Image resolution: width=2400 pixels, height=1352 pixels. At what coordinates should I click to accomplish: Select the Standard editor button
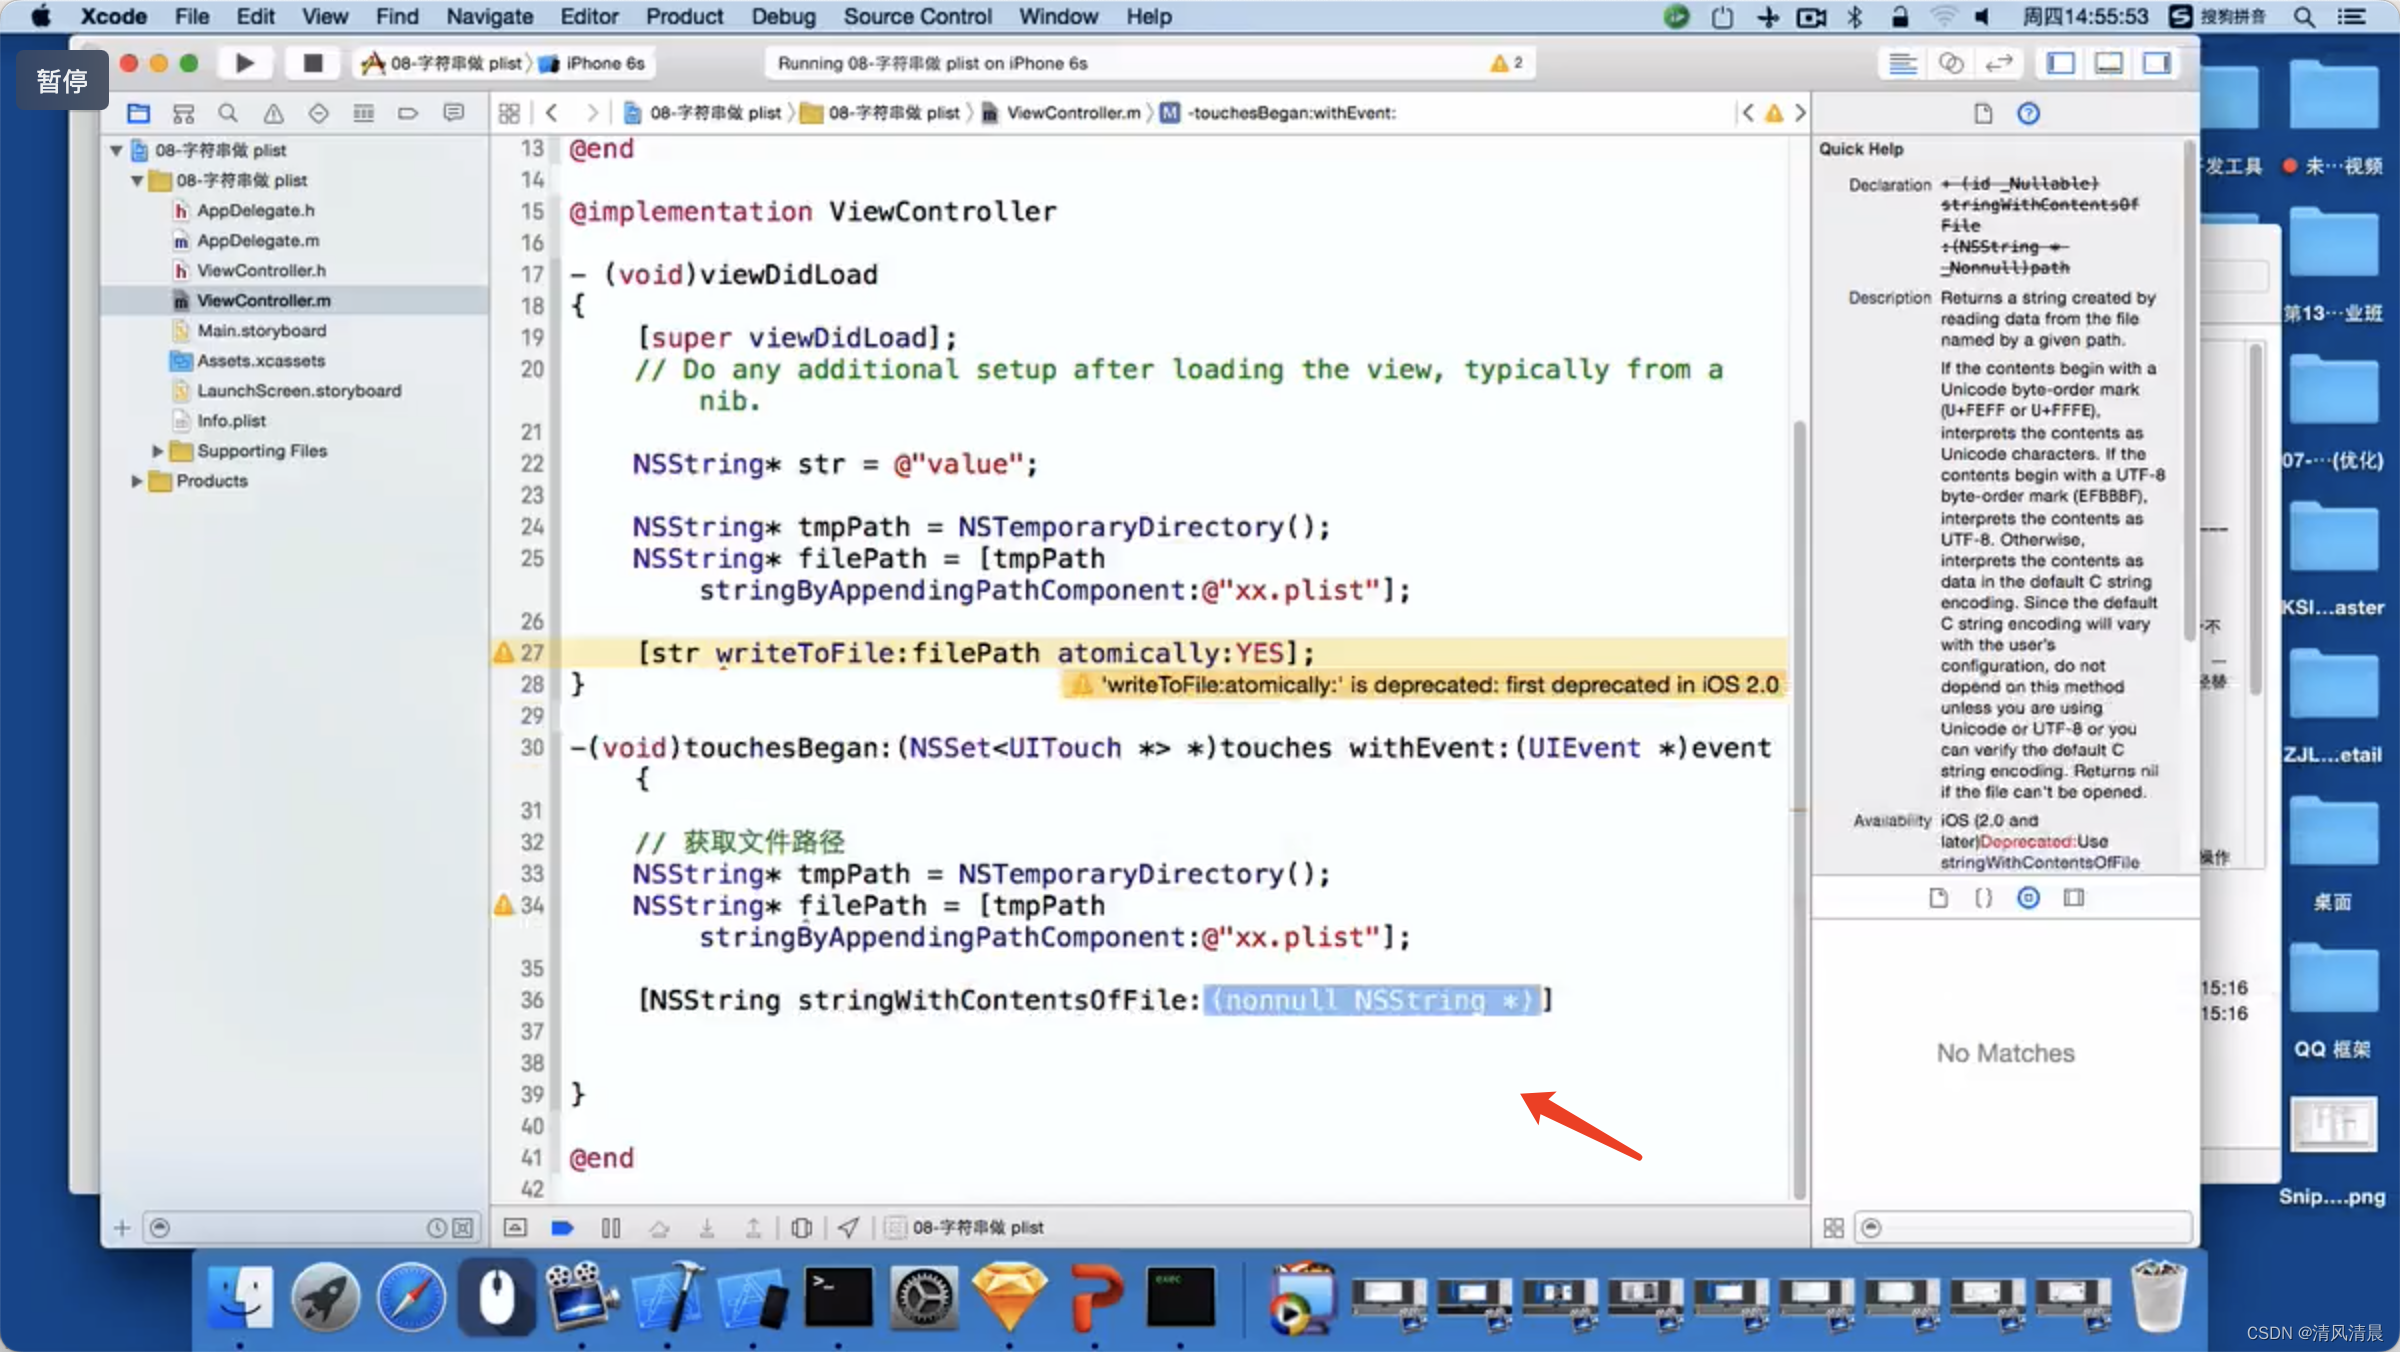[1902, 63]
